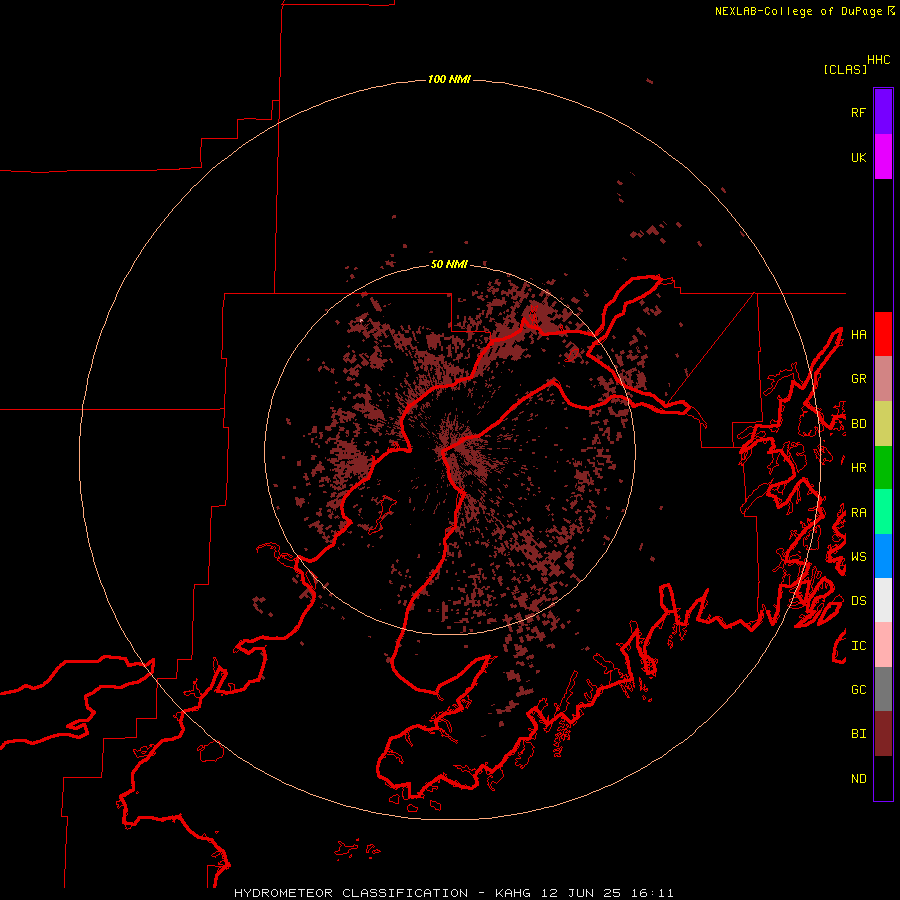This screenshot has height=900, width=900.
Task: Click the IC legend label
Action: pyautogui.click(x=859, y=646)
